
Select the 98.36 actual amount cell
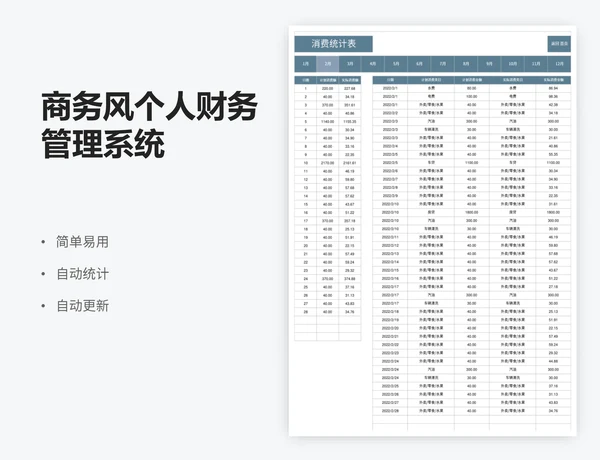coord(553,96)
